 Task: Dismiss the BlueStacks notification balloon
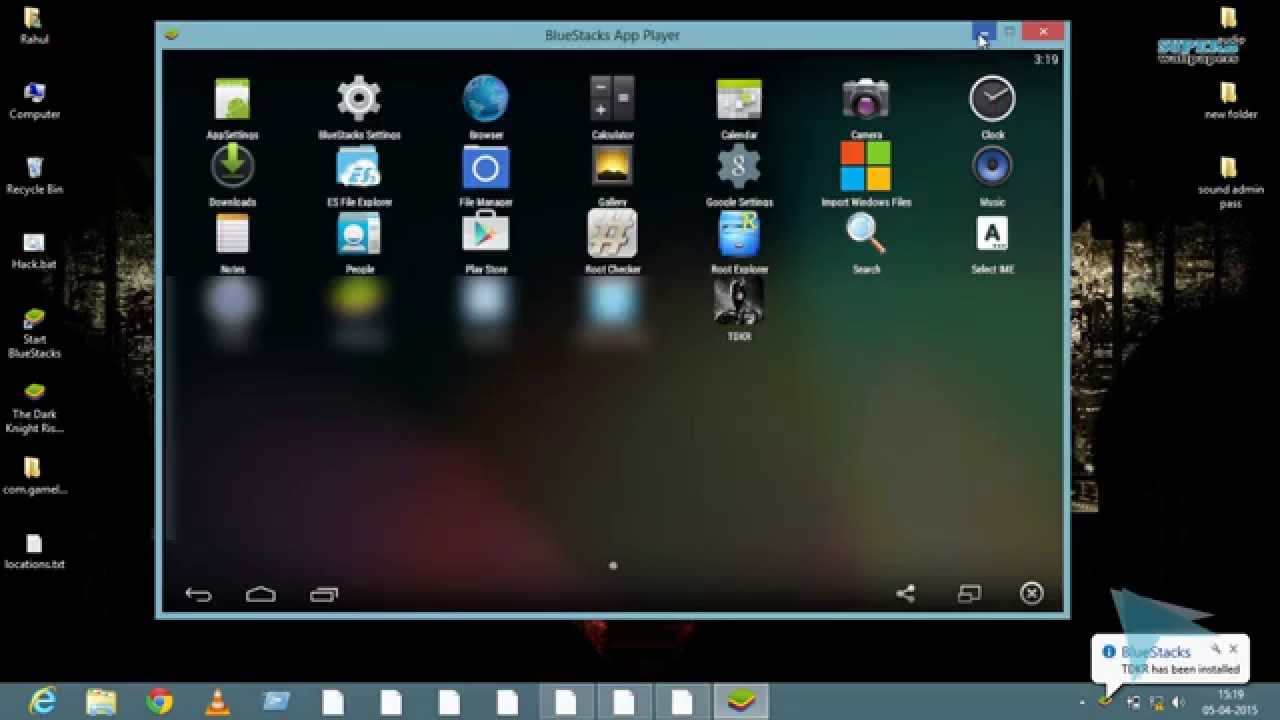click(1233, 649)
